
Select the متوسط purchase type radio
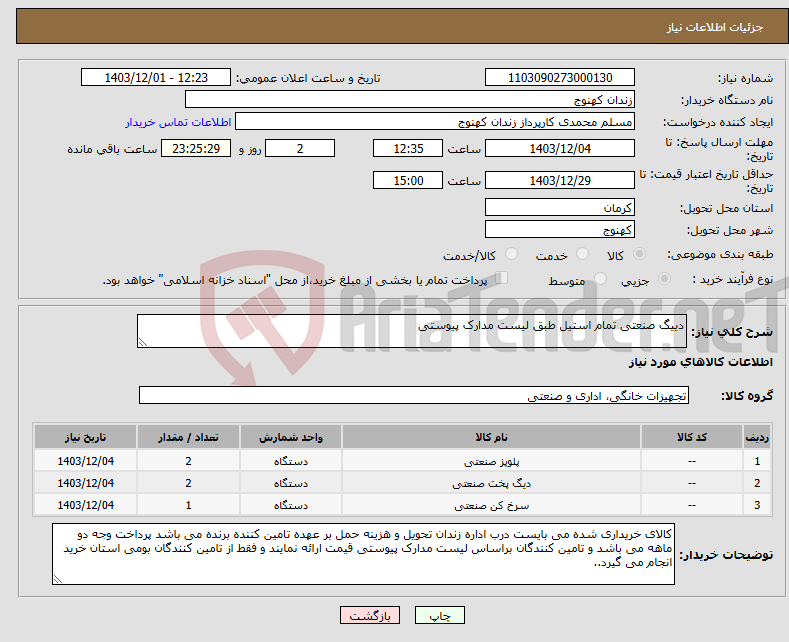[x=600, y=278]
